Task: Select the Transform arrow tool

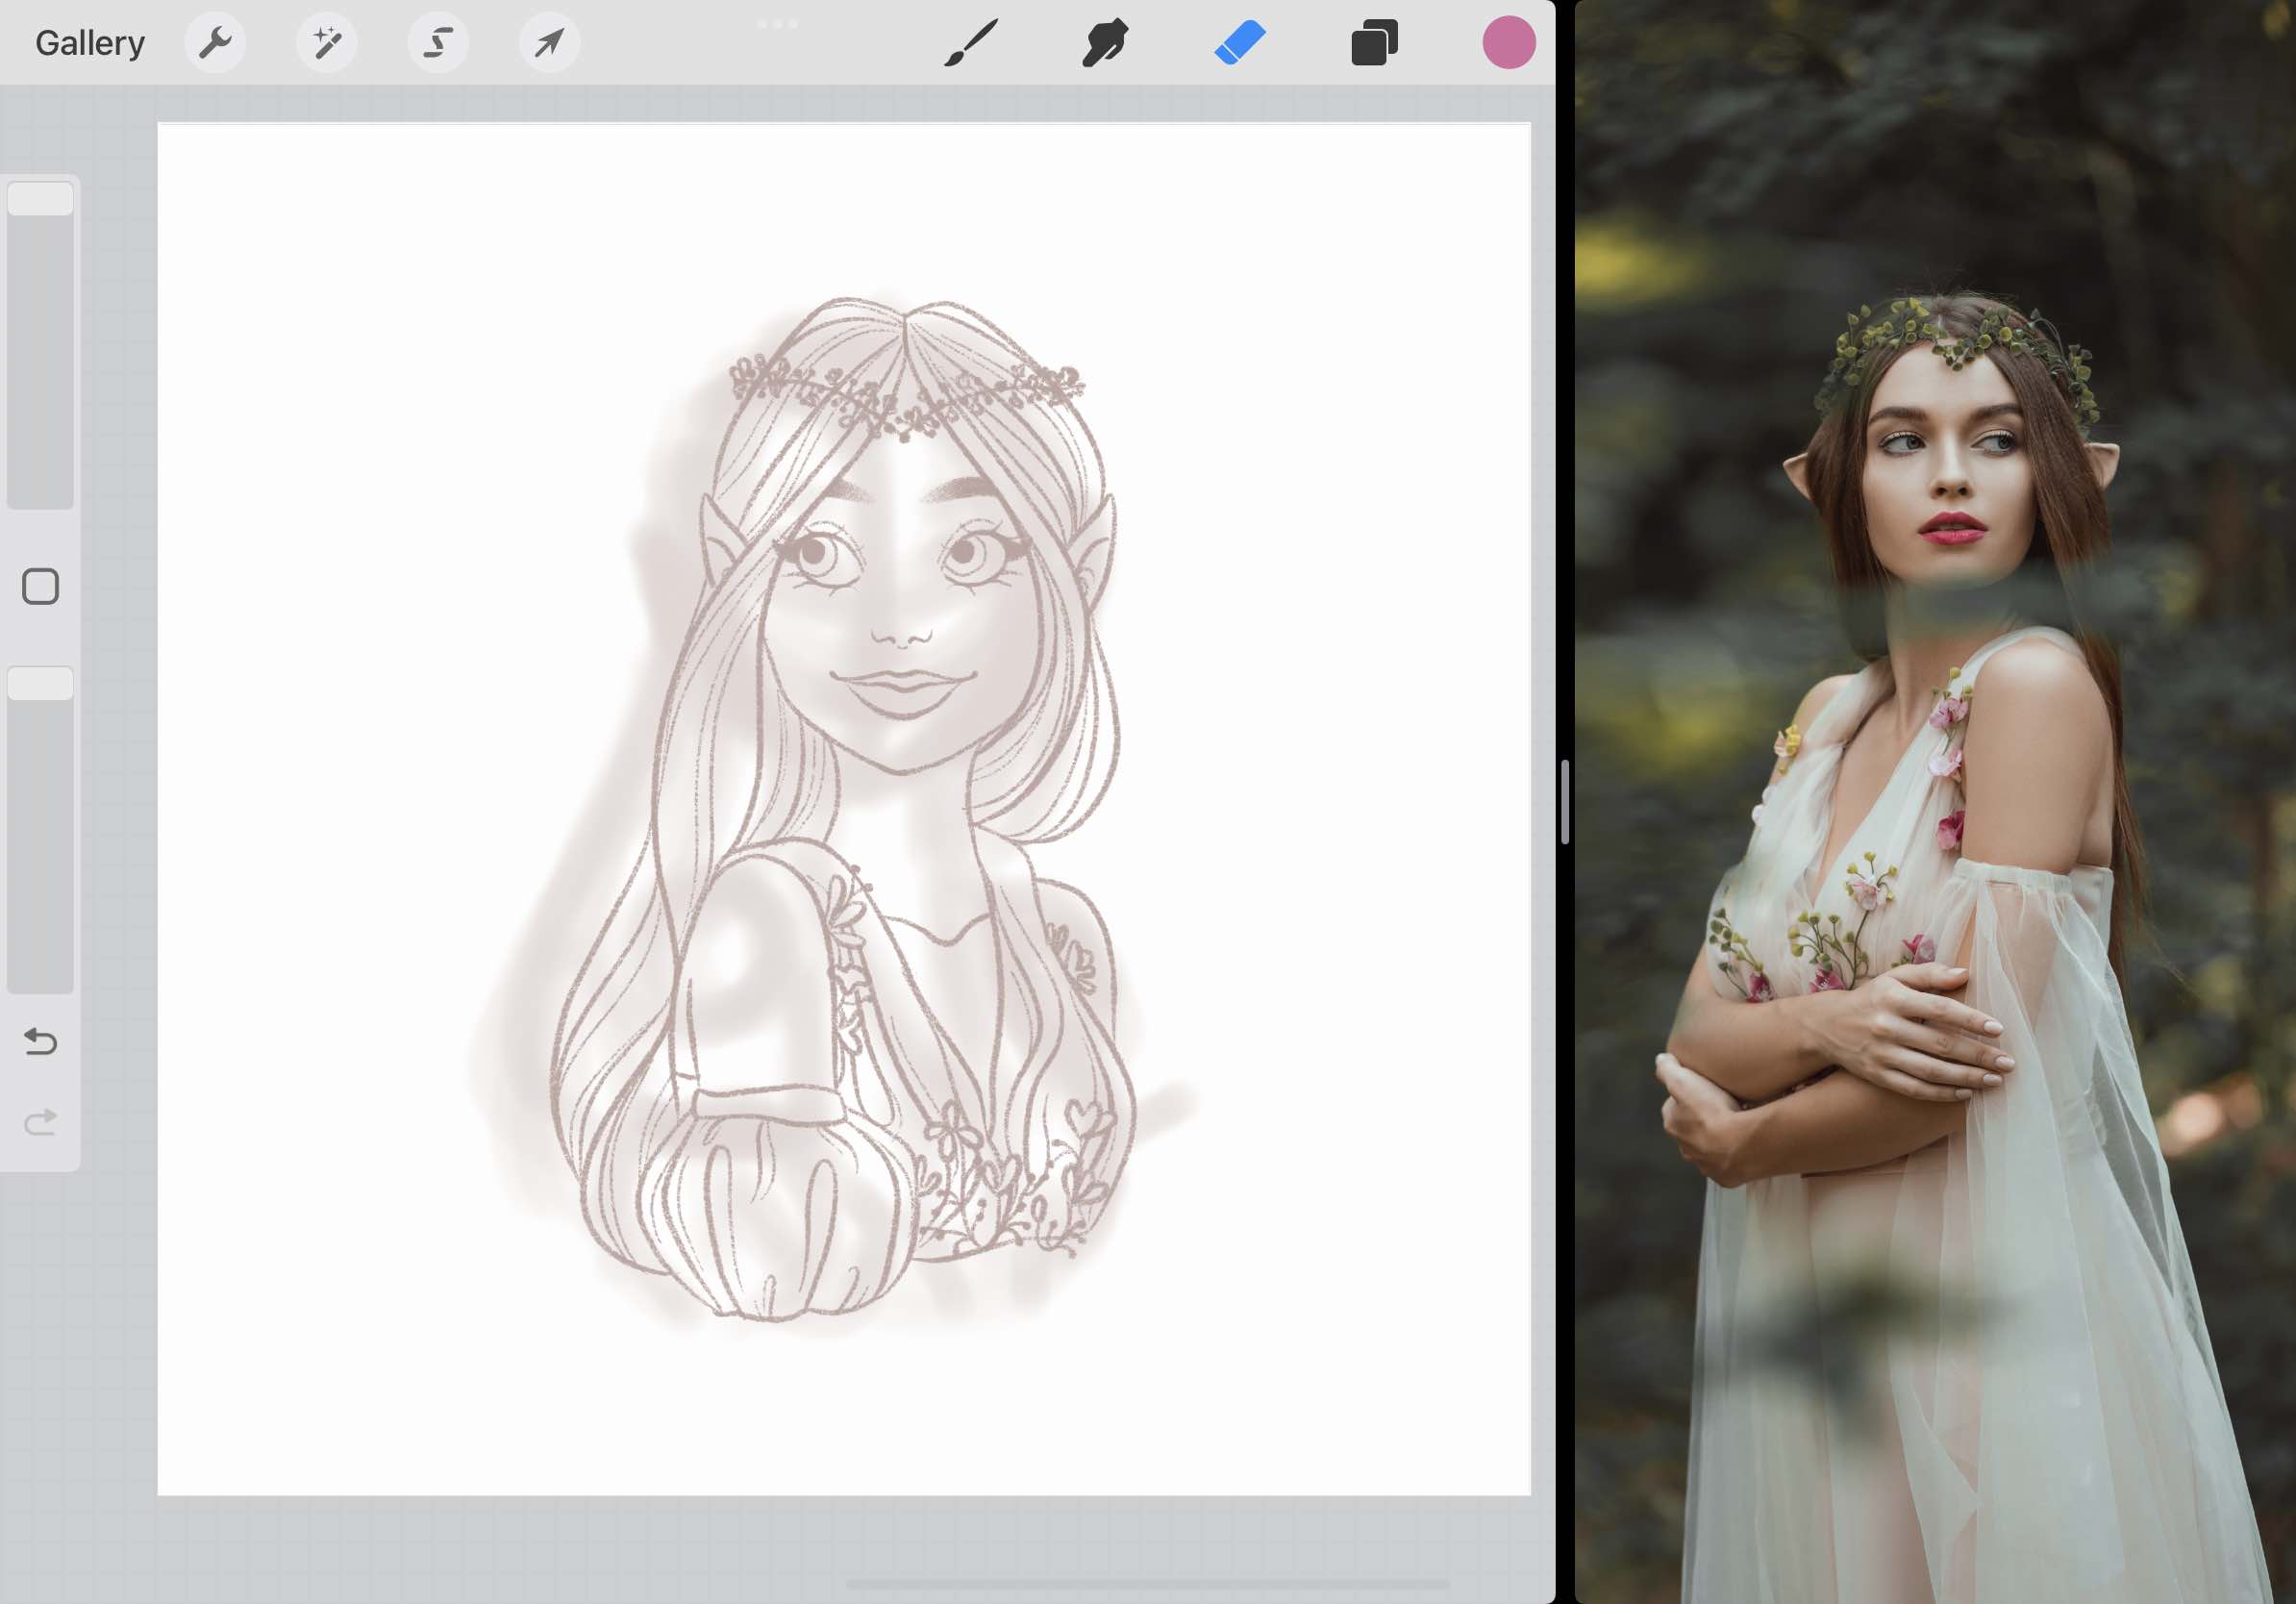Action: 549,43
